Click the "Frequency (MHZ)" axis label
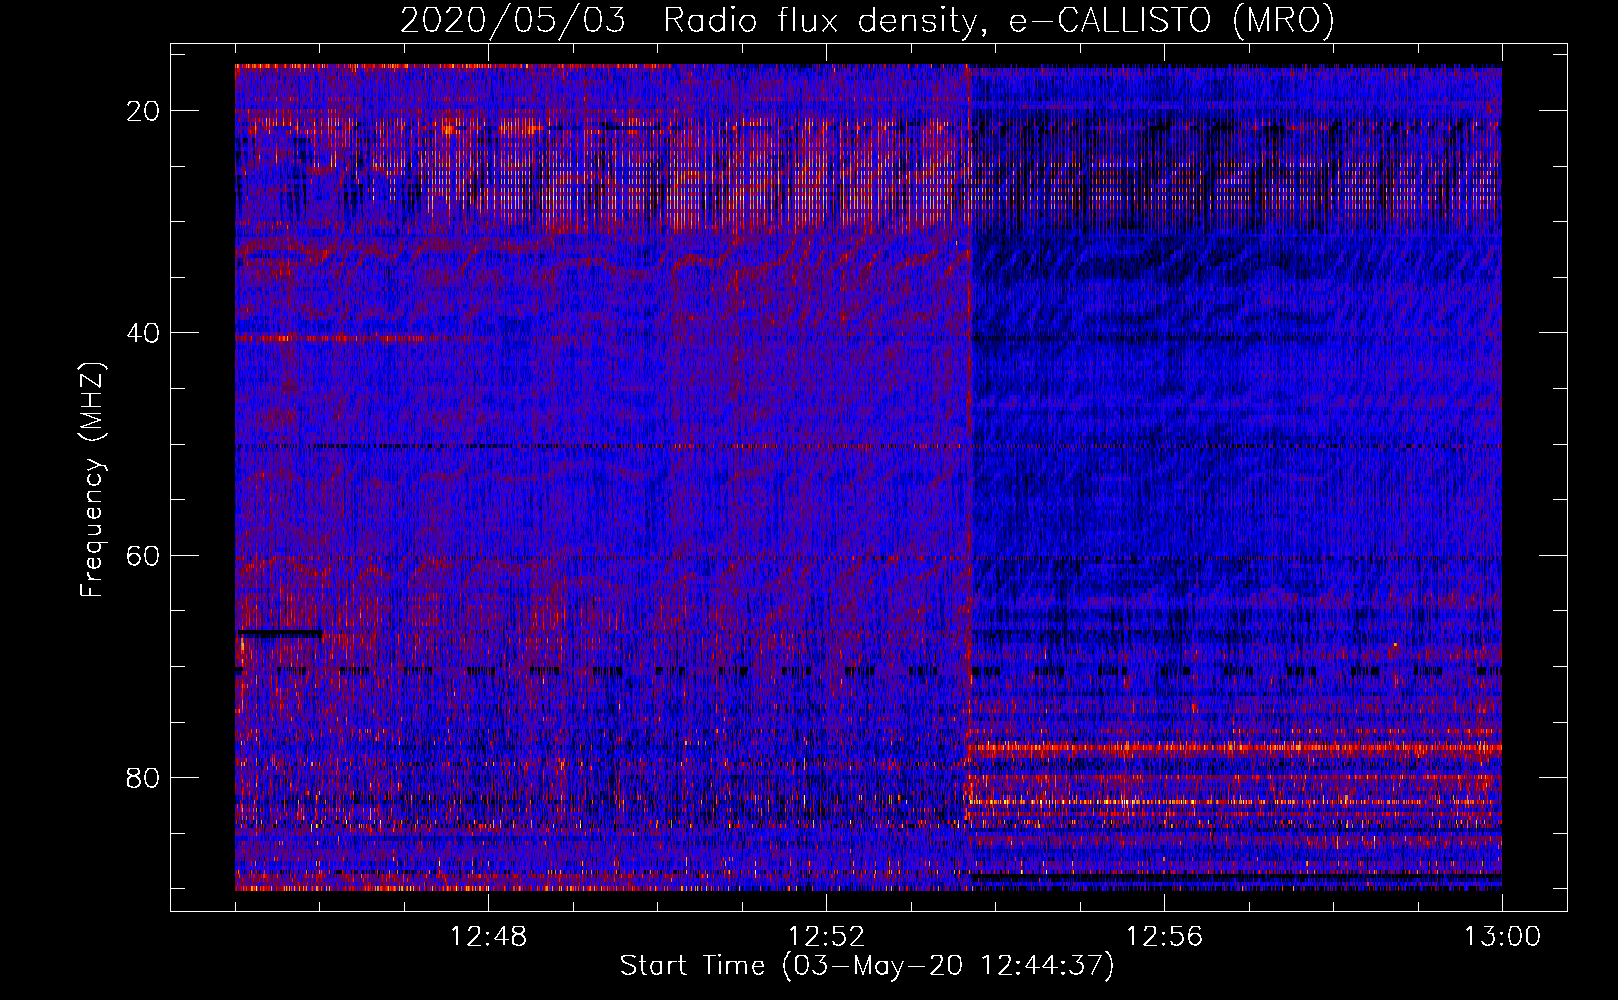This screenshot has width=1618, height=1000. coord(92,480)
